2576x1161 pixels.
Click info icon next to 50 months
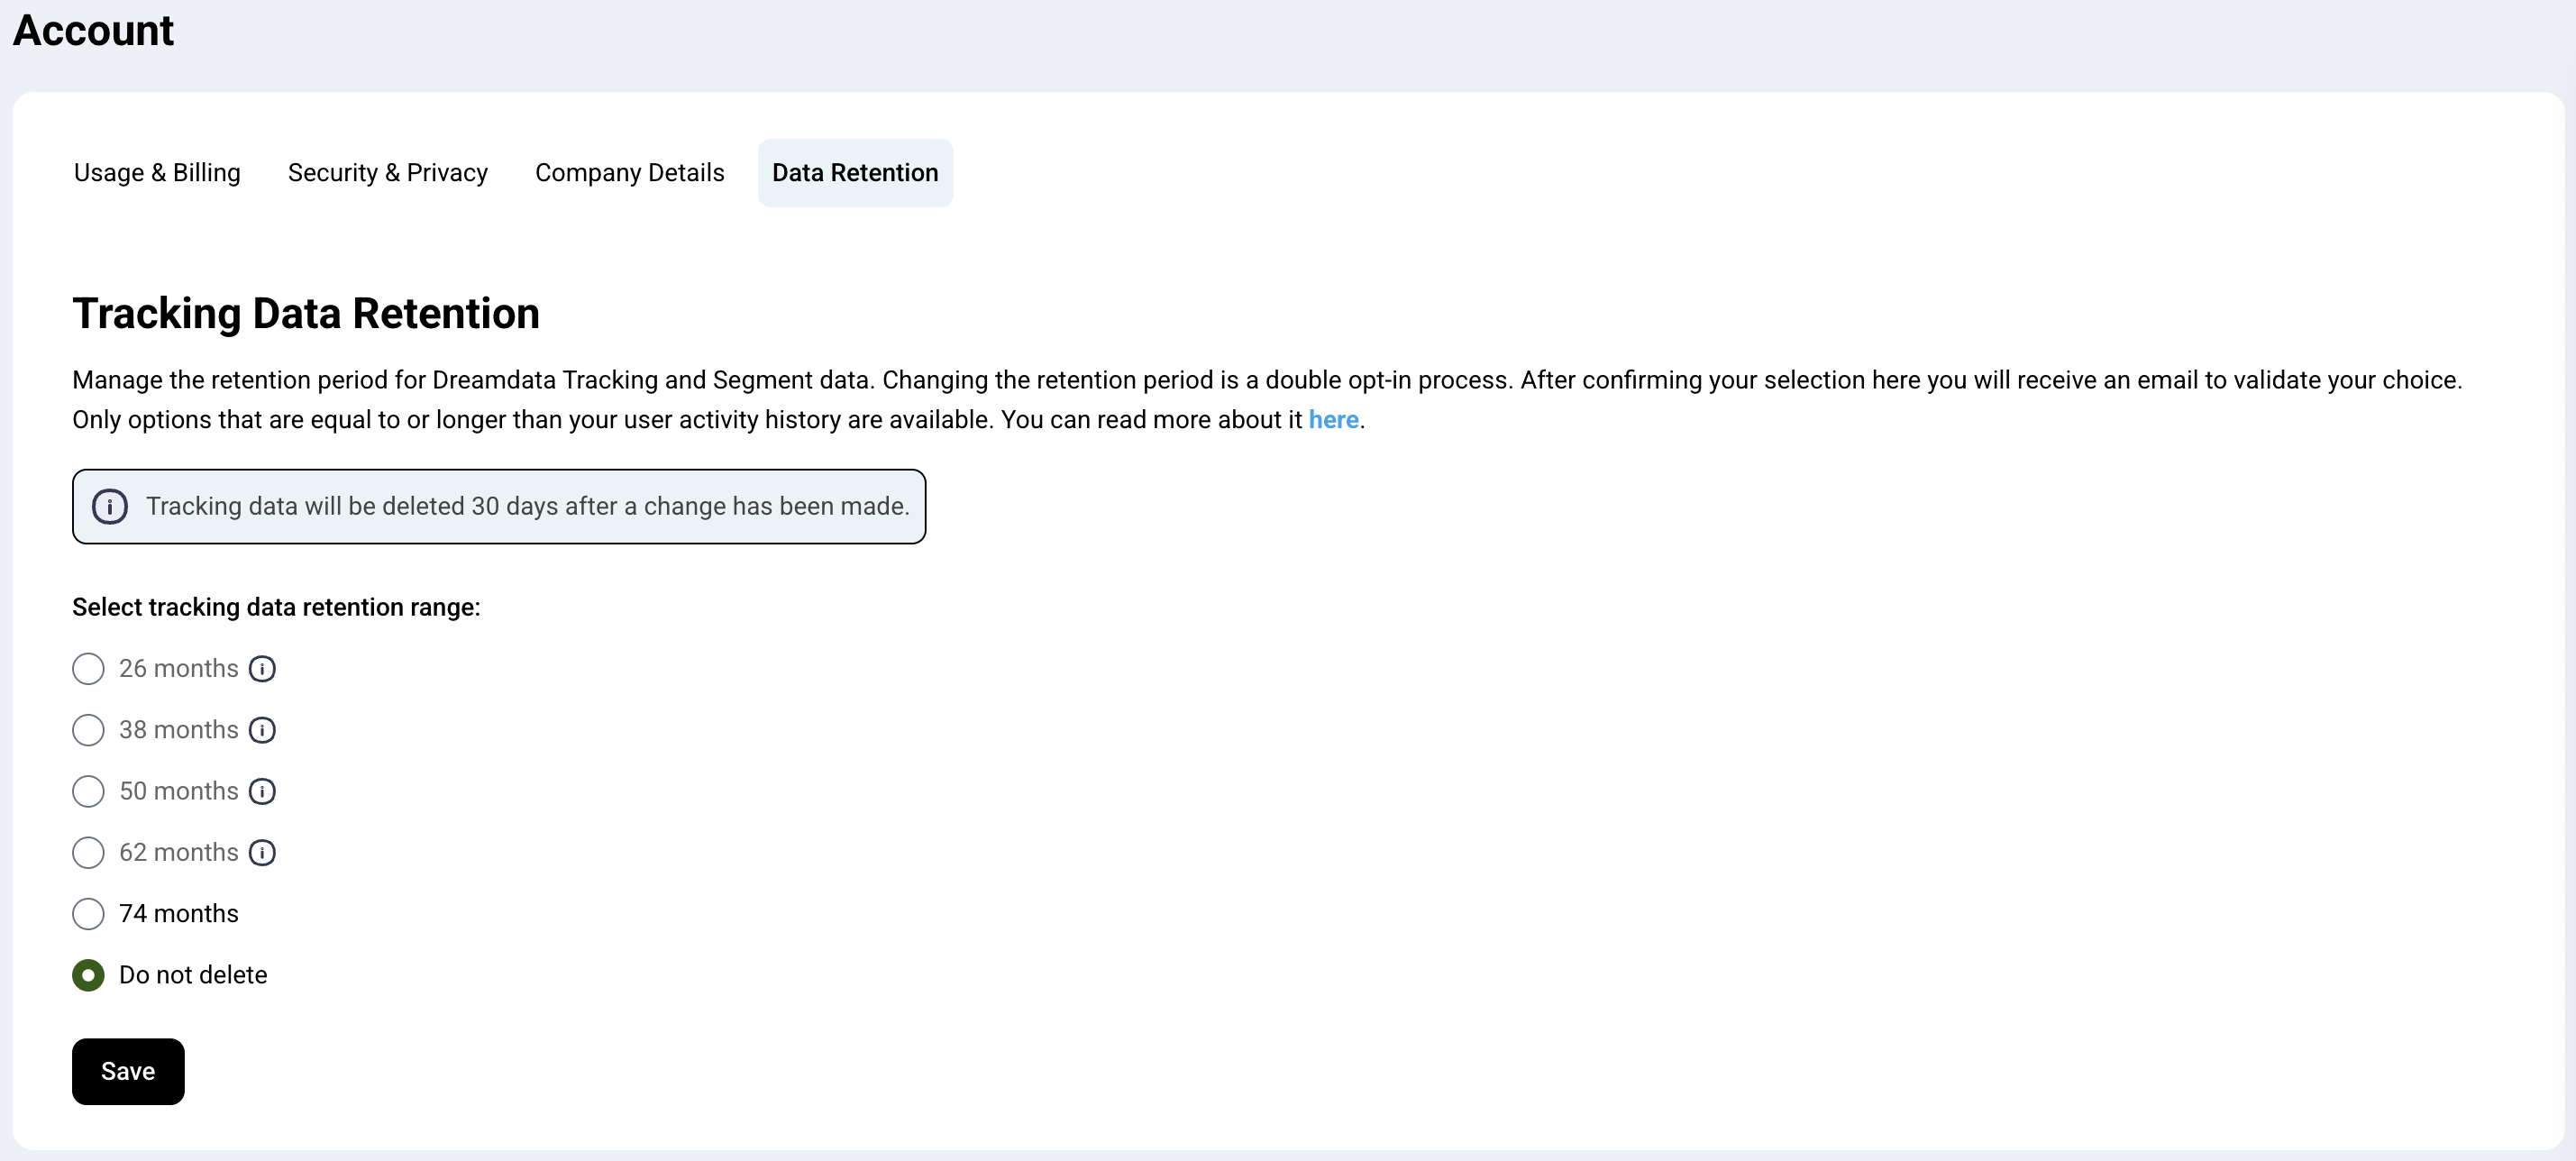262,791
